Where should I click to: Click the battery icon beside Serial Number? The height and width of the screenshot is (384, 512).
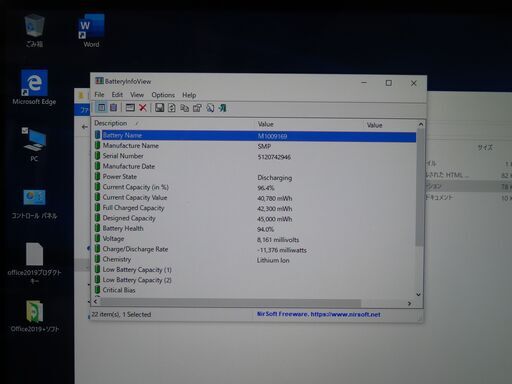97,155
